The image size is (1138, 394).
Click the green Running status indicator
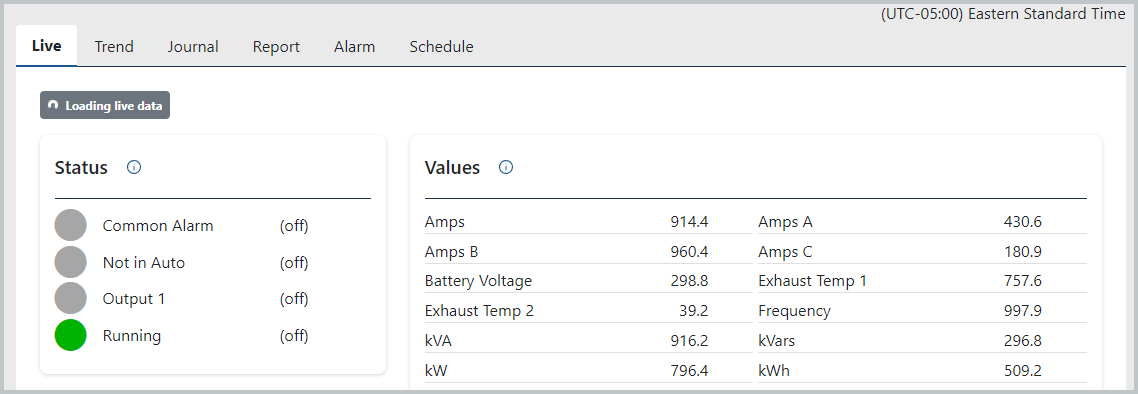(70, 335)
